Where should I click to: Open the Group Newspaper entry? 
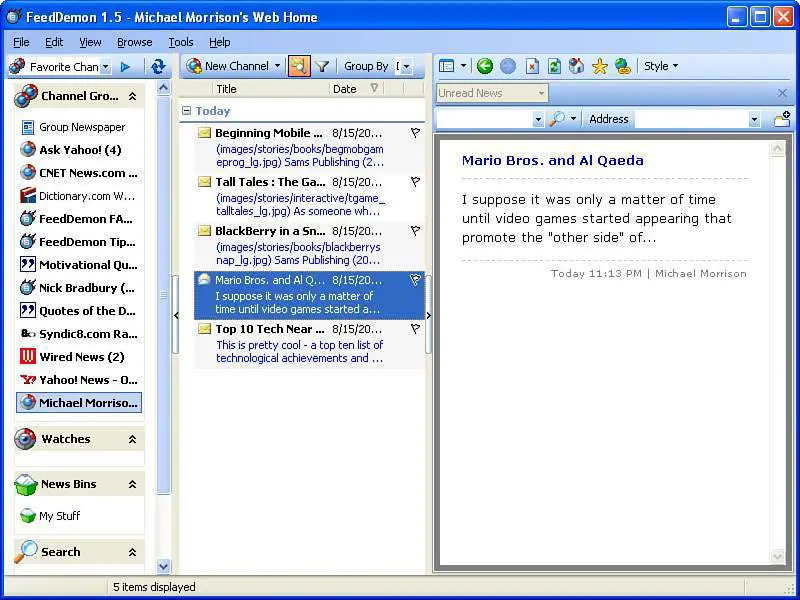click(x=82, y=127)
